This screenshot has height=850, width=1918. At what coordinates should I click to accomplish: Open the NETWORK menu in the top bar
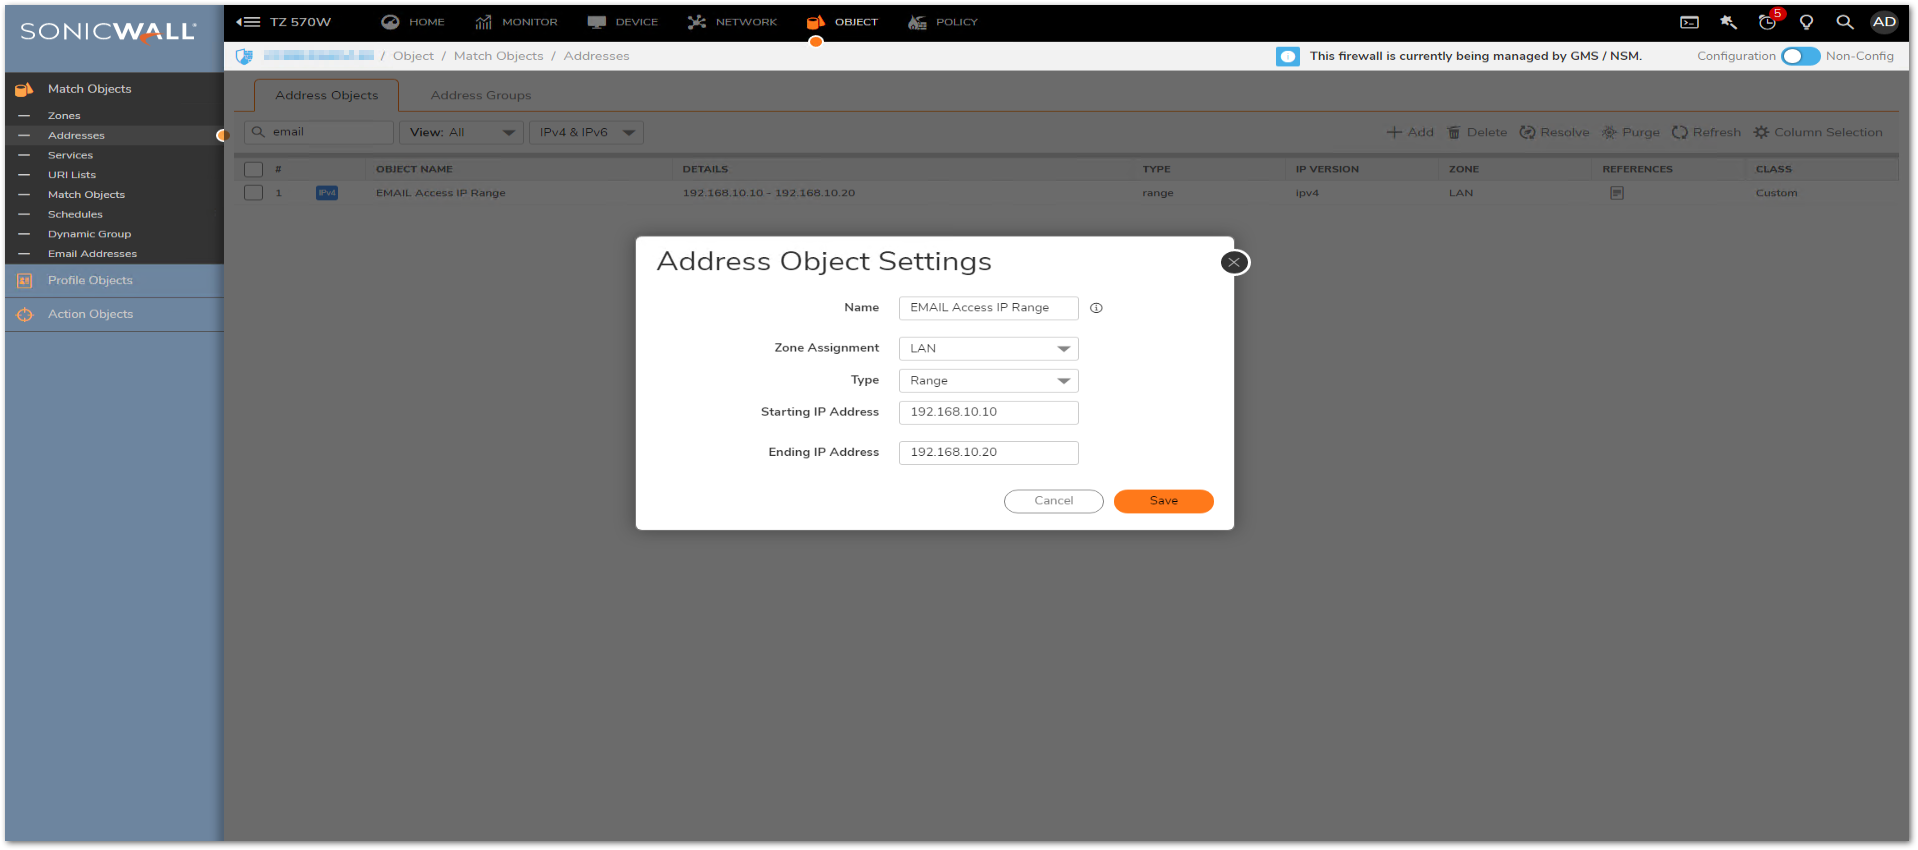point(732,22)
